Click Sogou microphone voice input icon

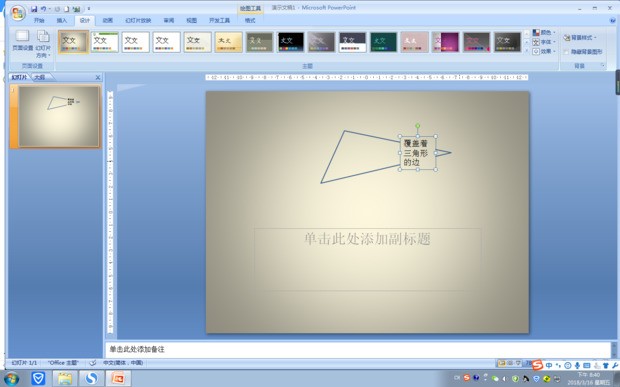click(577, 366)
